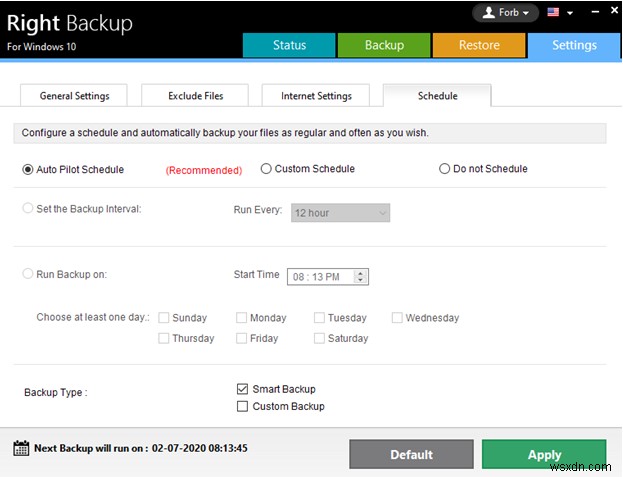This screenshot has height=477, width=623.
Task: Switch to the Status tab
Action: 289,45
